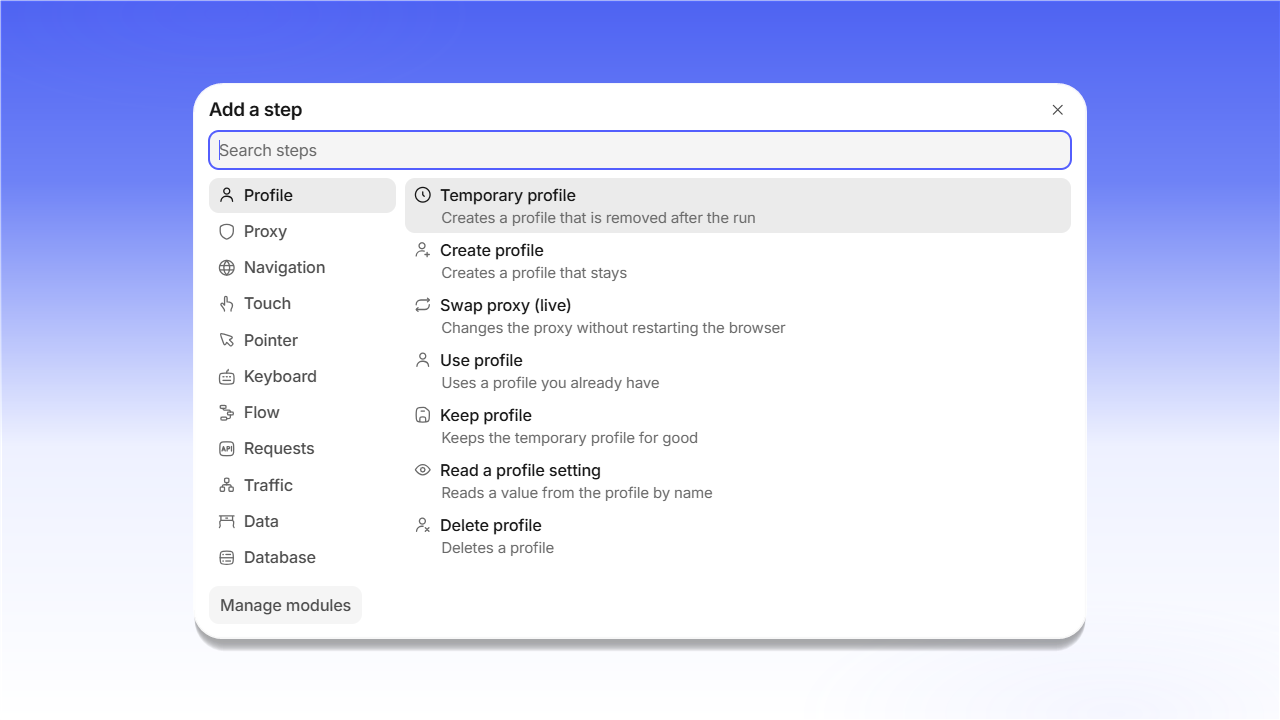Click the Keyboard icon in sidebar
The width and height of the screenshot is (1280, 720).
226,377
